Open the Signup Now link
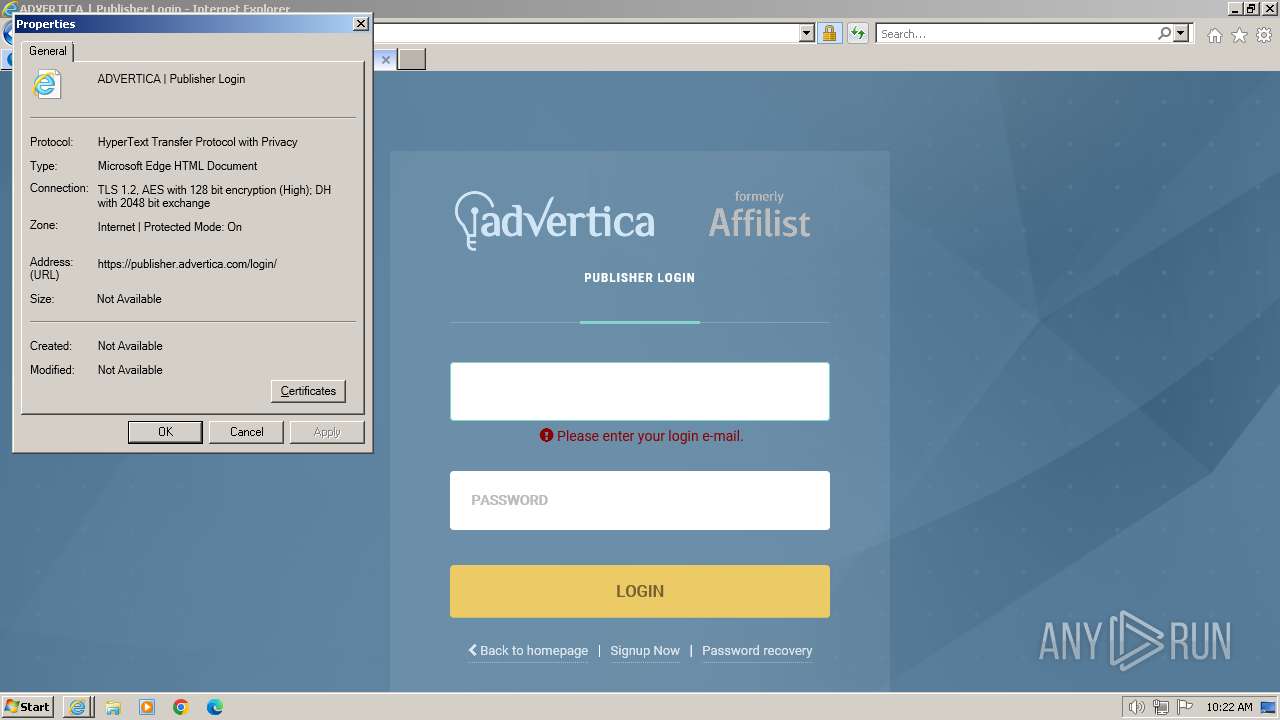 coord(645,651)
